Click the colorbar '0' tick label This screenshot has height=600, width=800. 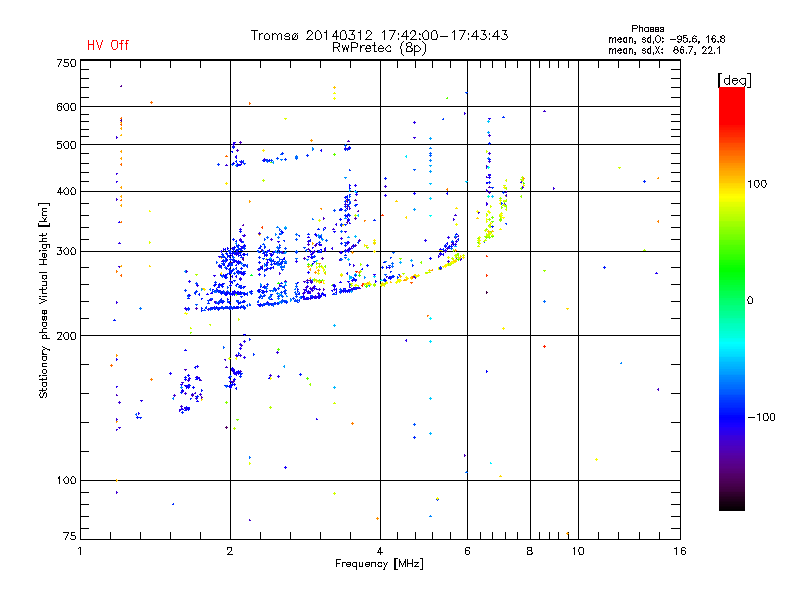(x=750, y=301)
